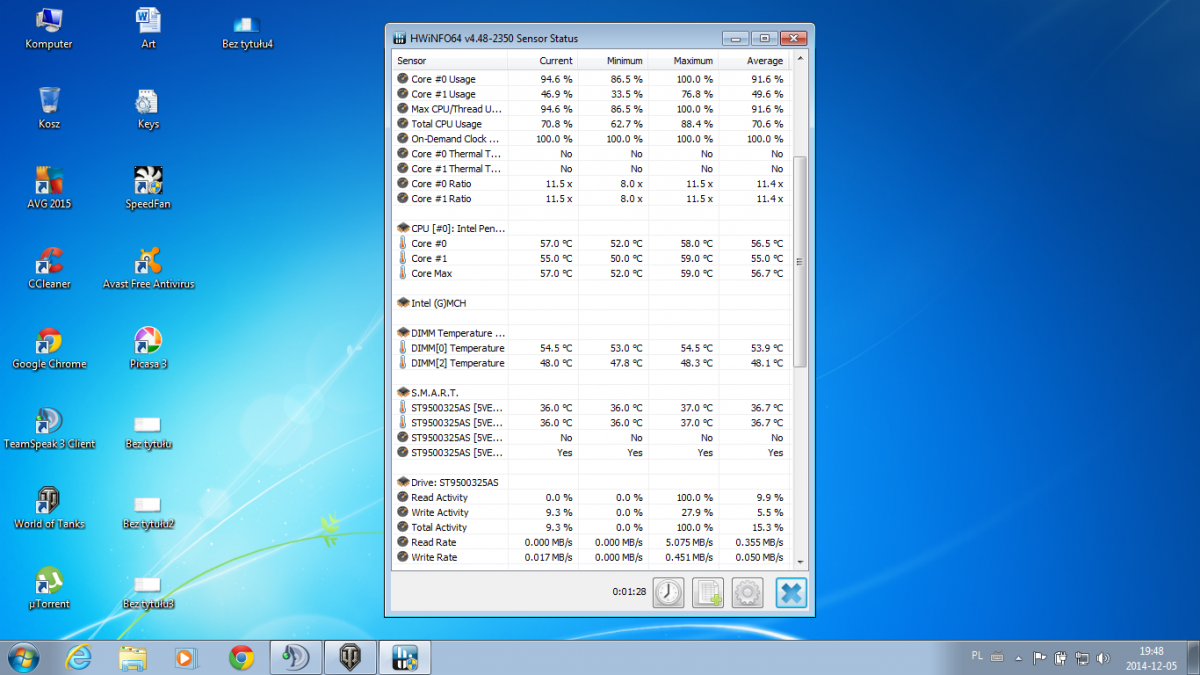Click the Show Desktop strip in taskbar
The image size is (1200, 675).
pos(1194,657)
